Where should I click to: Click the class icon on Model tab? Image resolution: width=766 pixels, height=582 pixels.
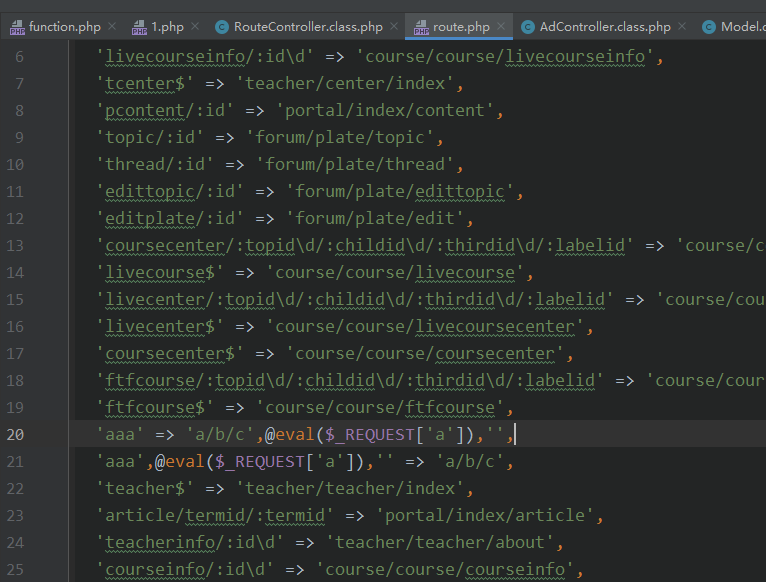[x=709, y=27]
